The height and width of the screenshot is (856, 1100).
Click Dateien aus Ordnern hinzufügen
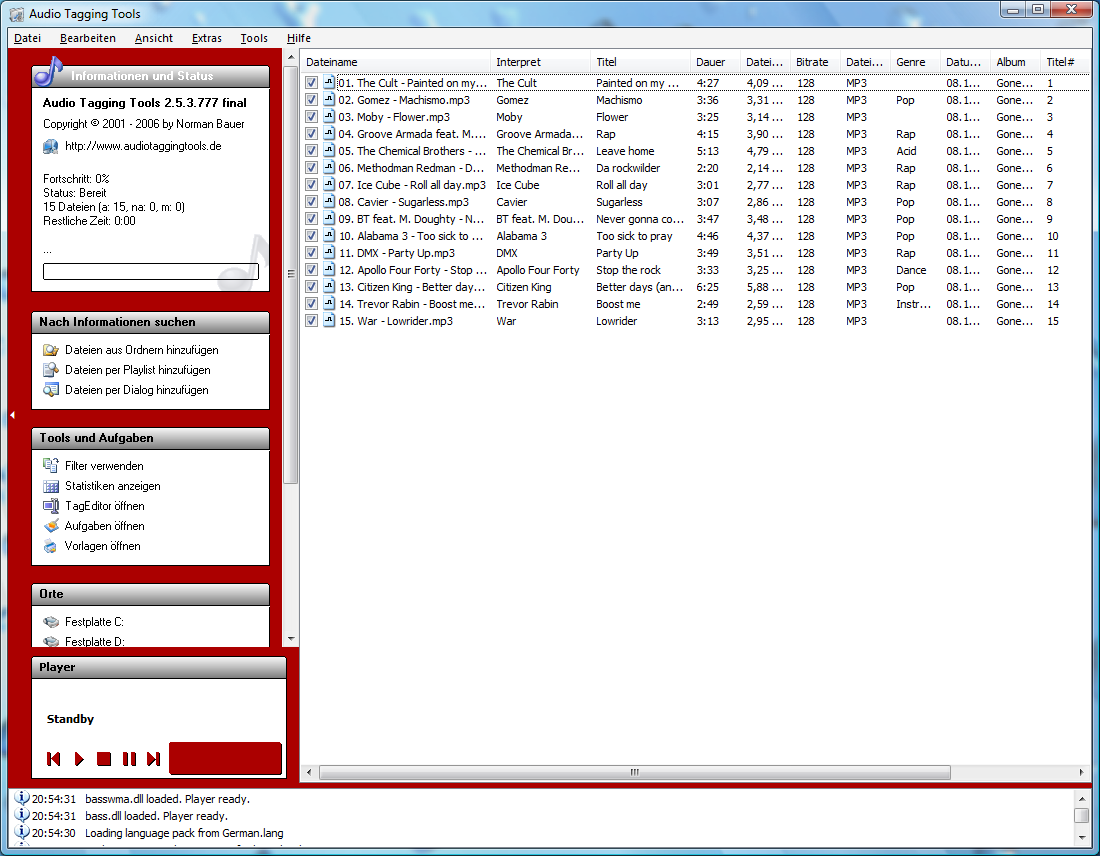click(142, 349)
